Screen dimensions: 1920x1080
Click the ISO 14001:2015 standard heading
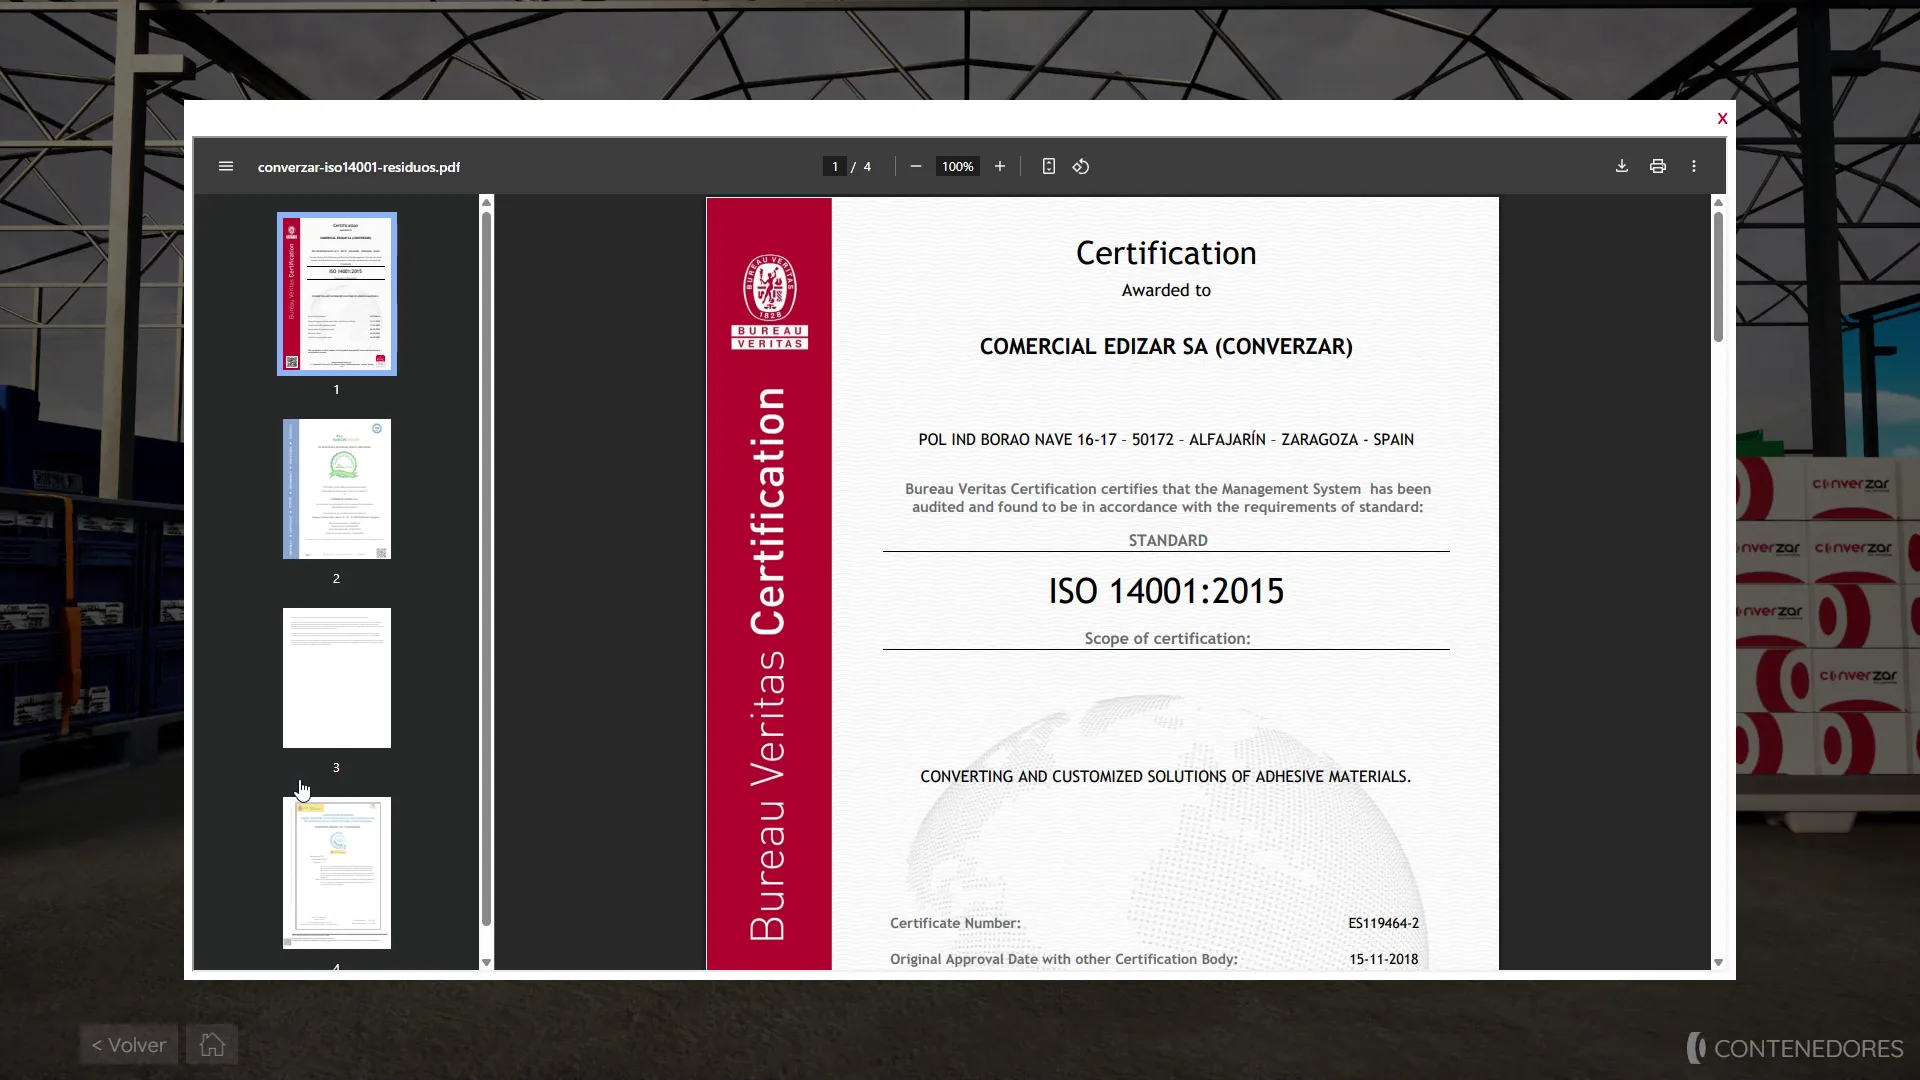1166,591
